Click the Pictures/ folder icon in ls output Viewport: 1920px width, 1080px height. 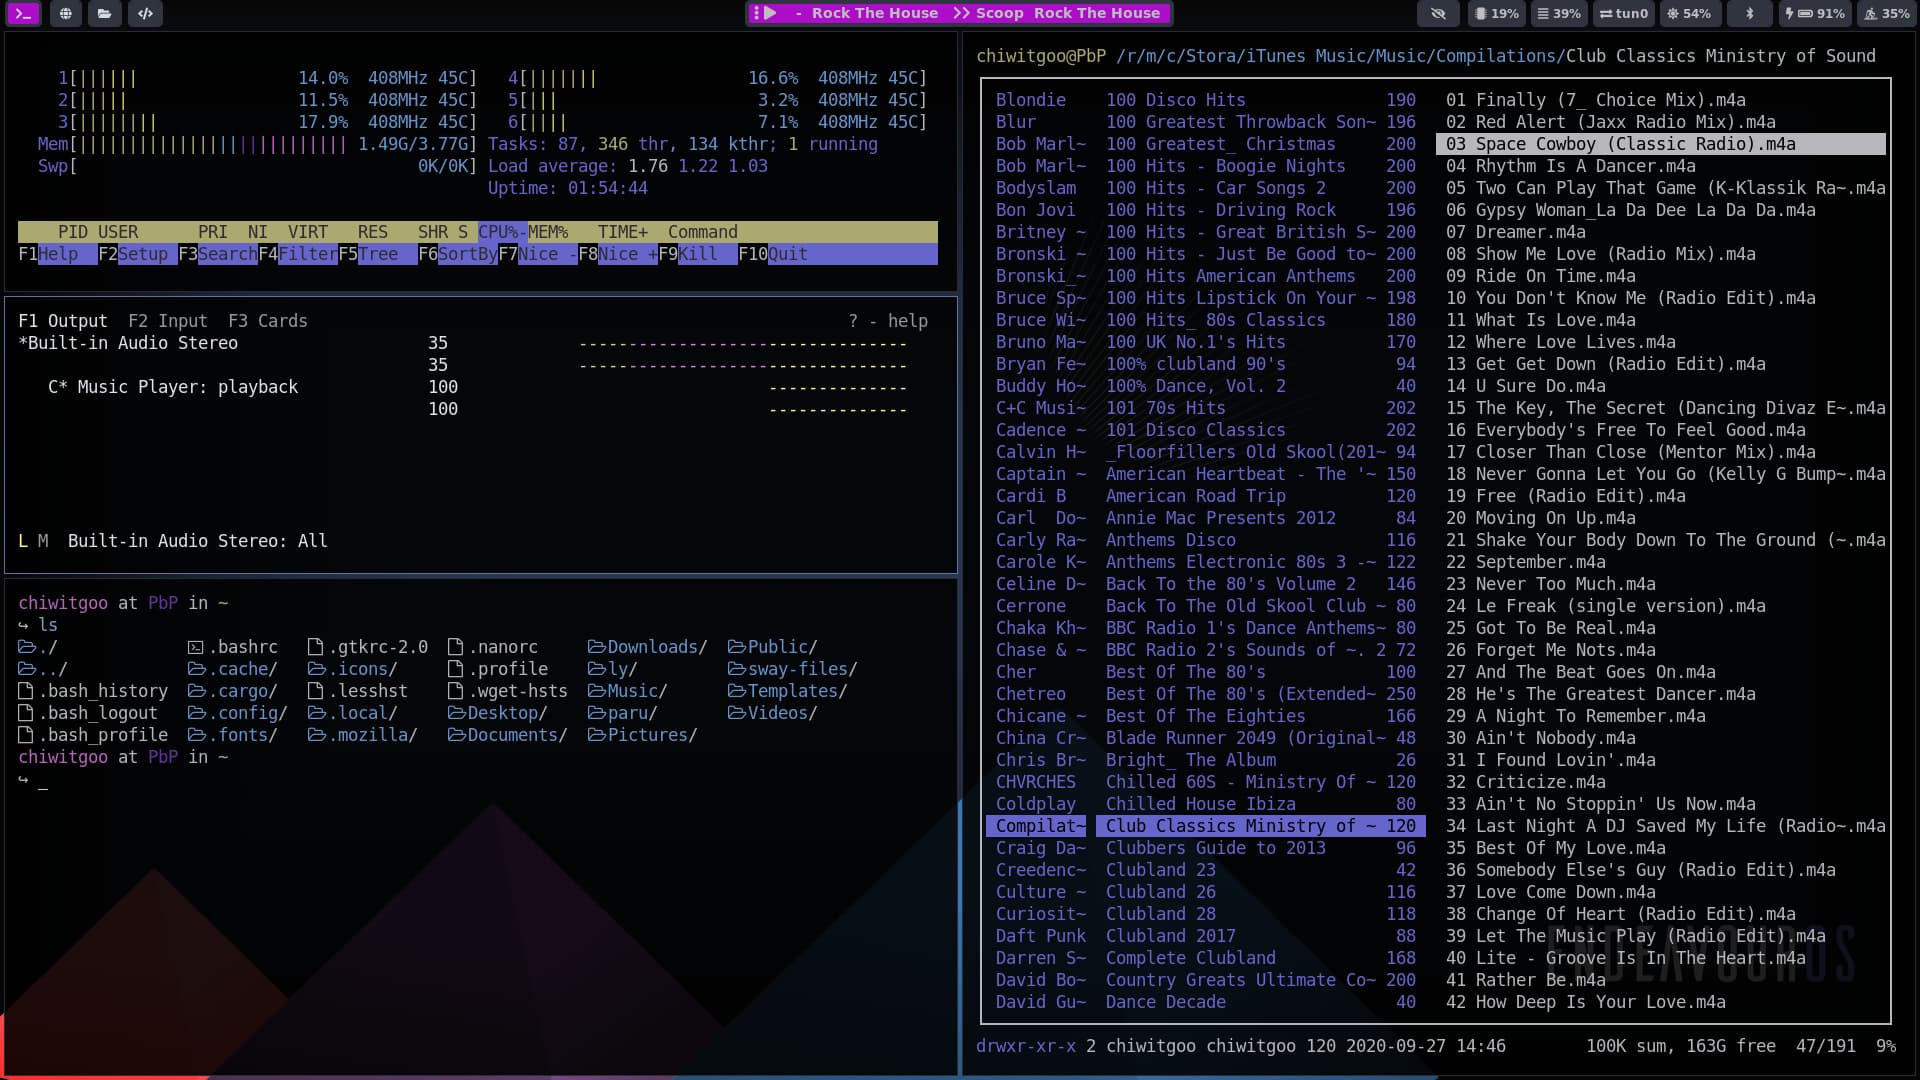tap(597, 735)
